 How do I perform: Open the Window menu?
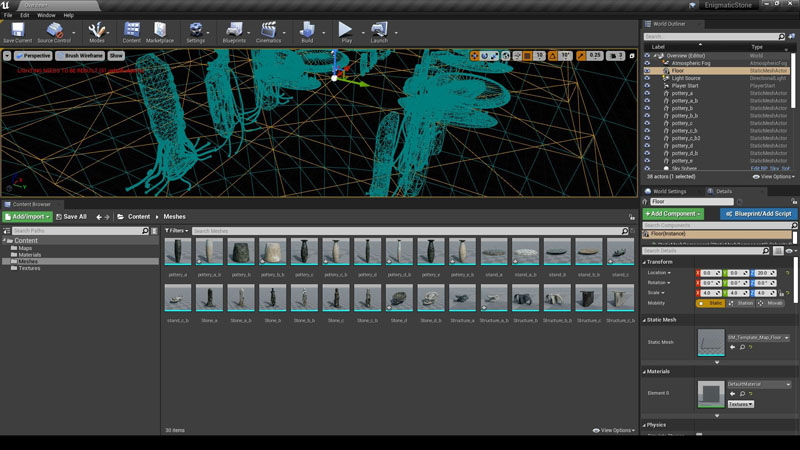(46, 16)
